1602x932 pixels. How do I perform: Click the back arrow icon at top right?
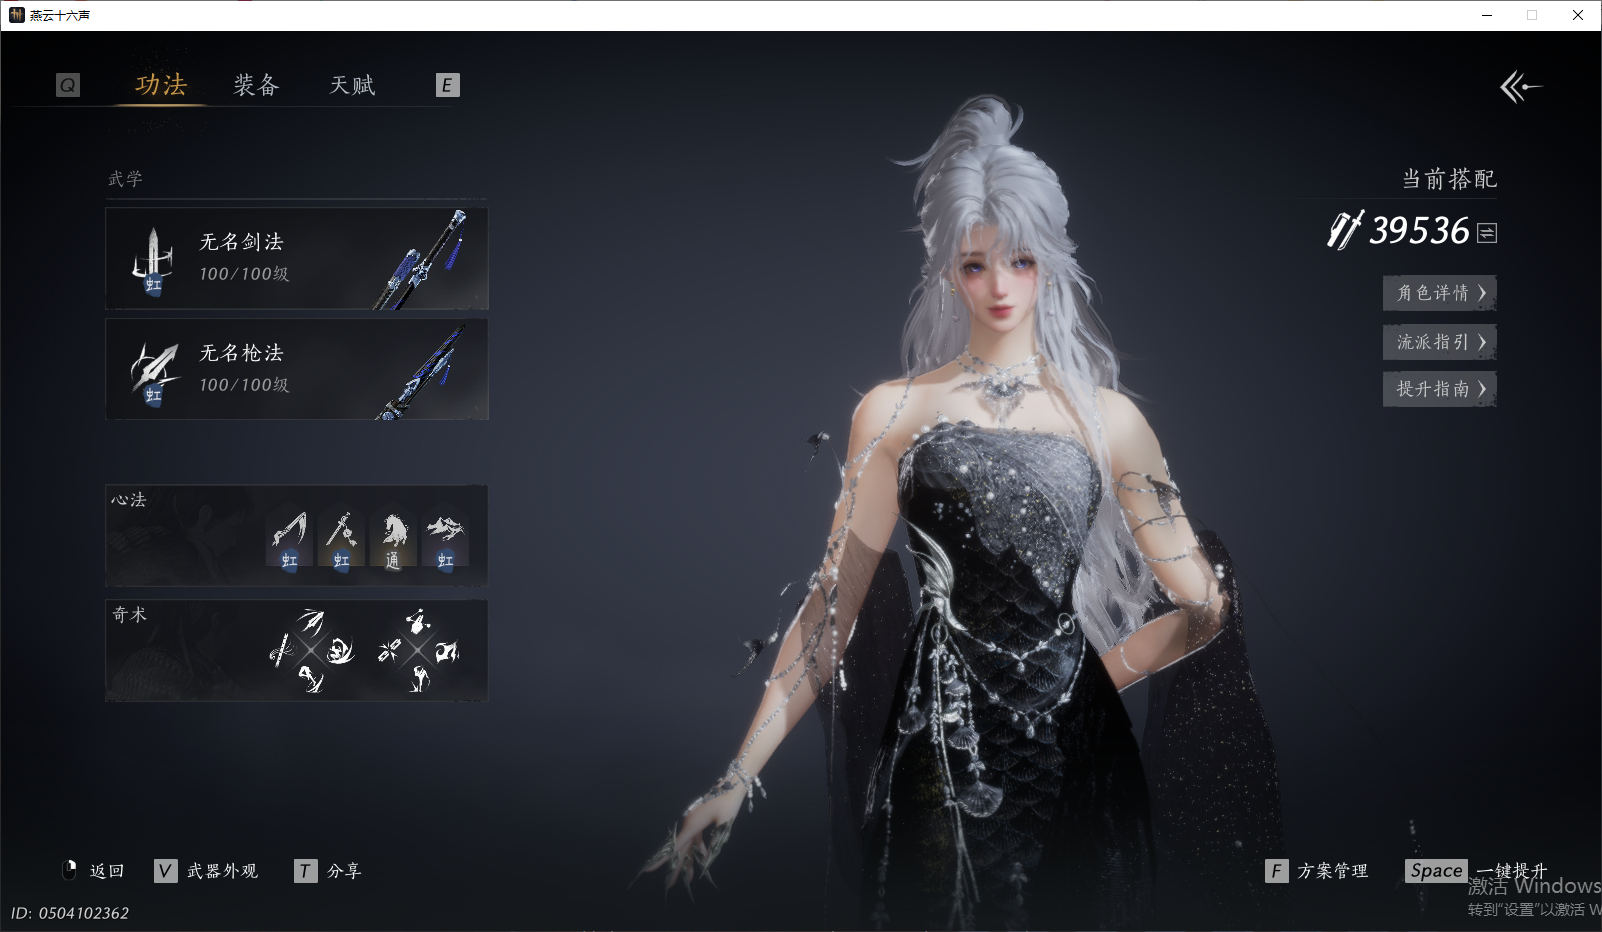1520,87
